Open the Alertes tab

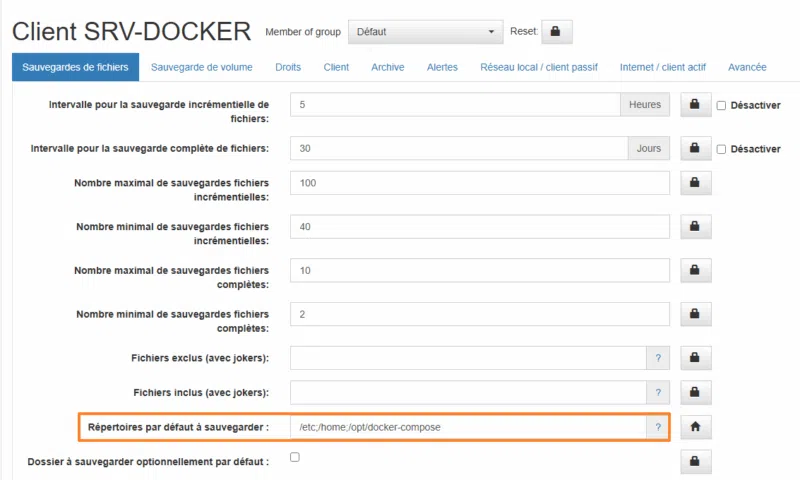[x=442, y=67]
